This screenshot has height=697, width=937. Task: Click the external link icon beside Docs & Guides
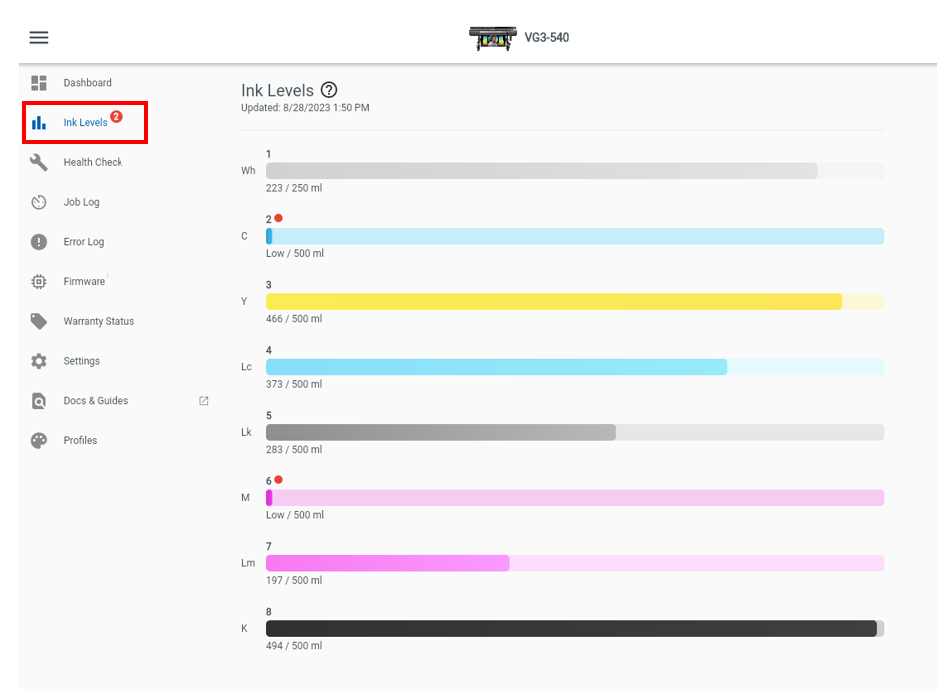point(204,401)
